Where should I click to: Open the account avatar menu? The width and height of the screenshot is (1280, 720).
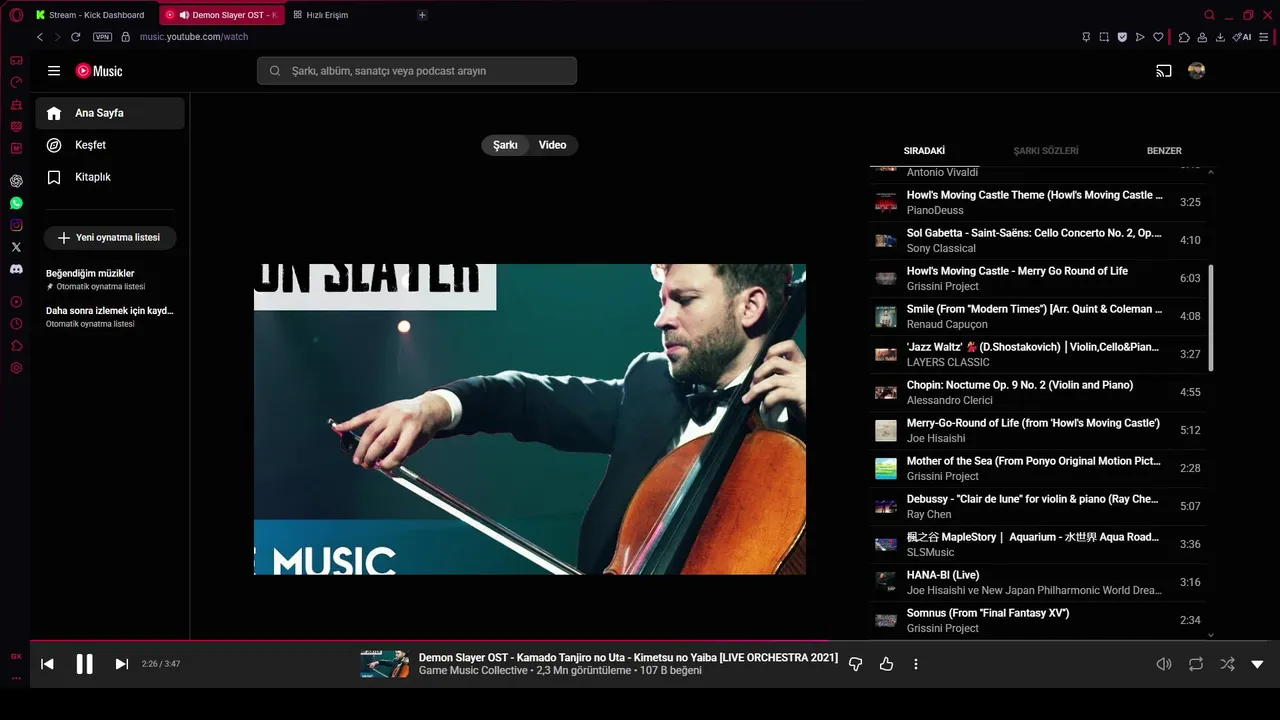pyautogui.click(x=1196, y=71)
